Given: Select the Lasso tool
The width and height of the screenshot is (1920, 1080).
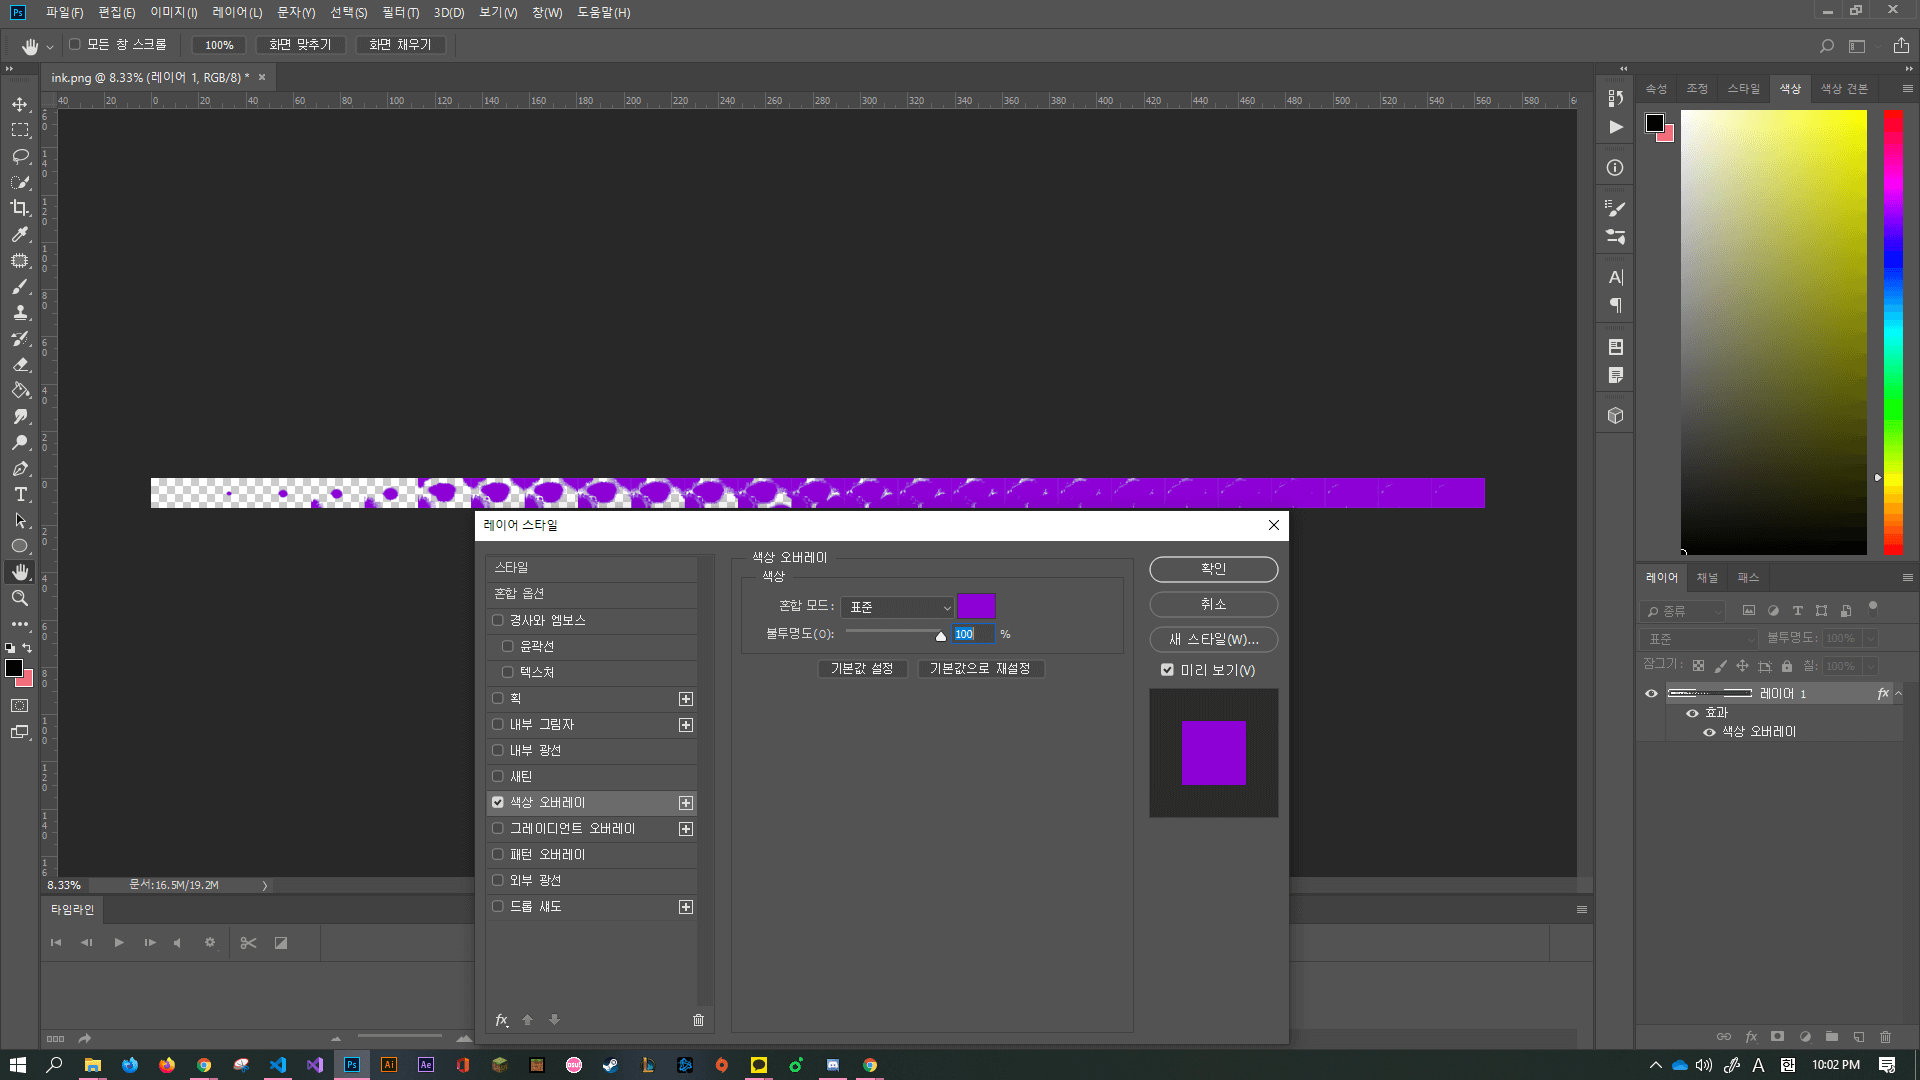Looking at the screenshot, I should click(x=20, y=156).
